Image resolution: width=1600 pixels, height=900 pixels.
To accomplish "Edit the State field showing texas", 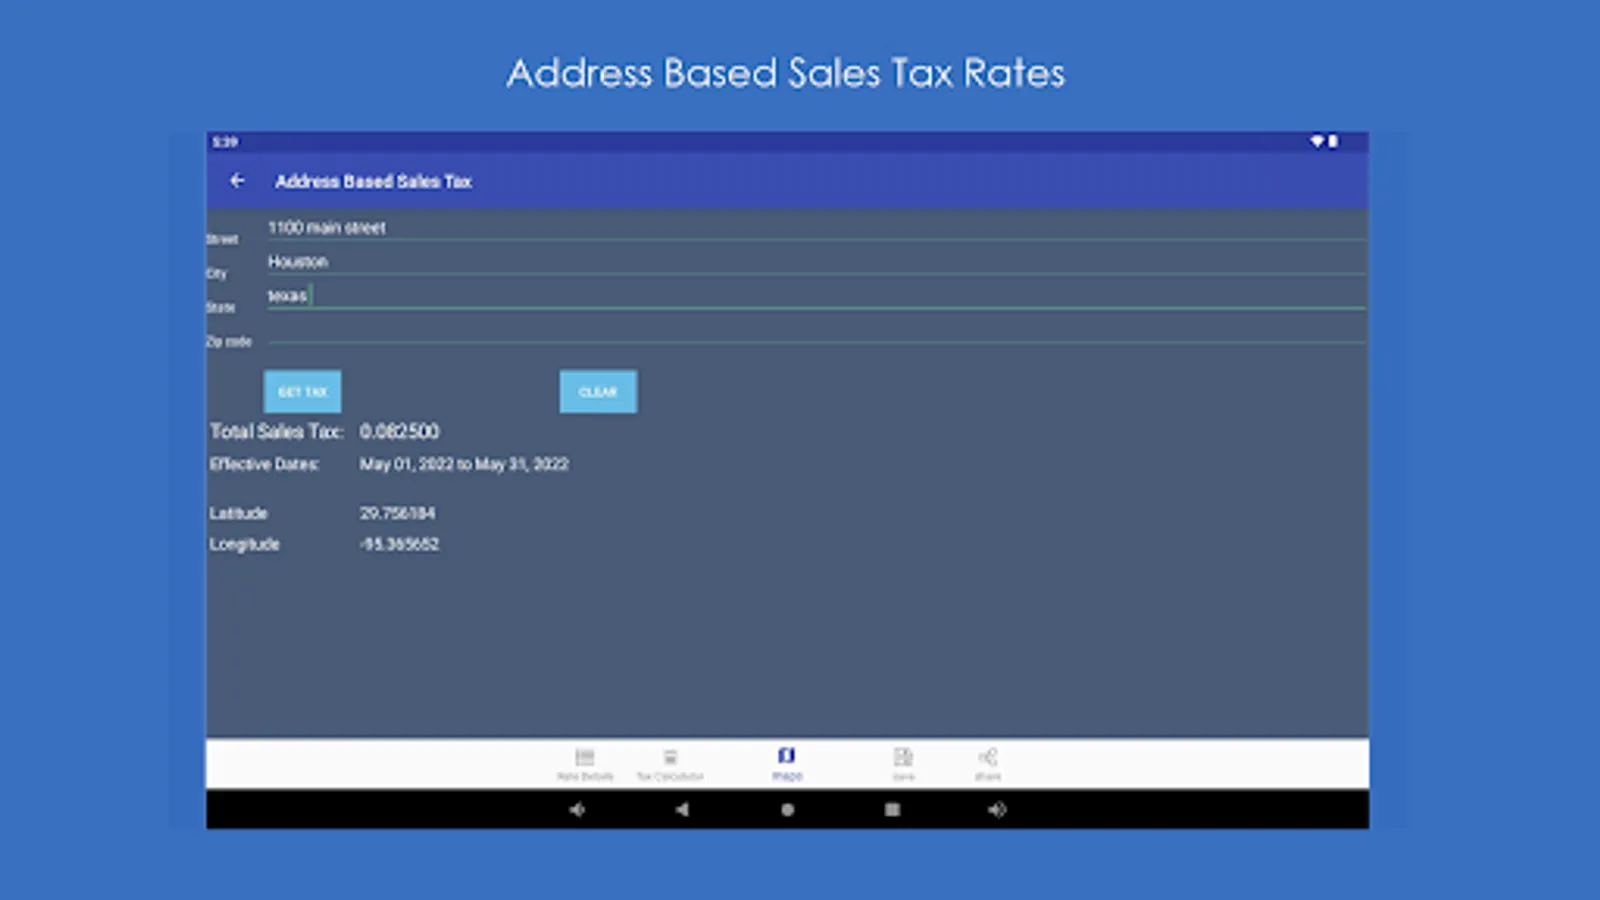I will tap(816, 296).
